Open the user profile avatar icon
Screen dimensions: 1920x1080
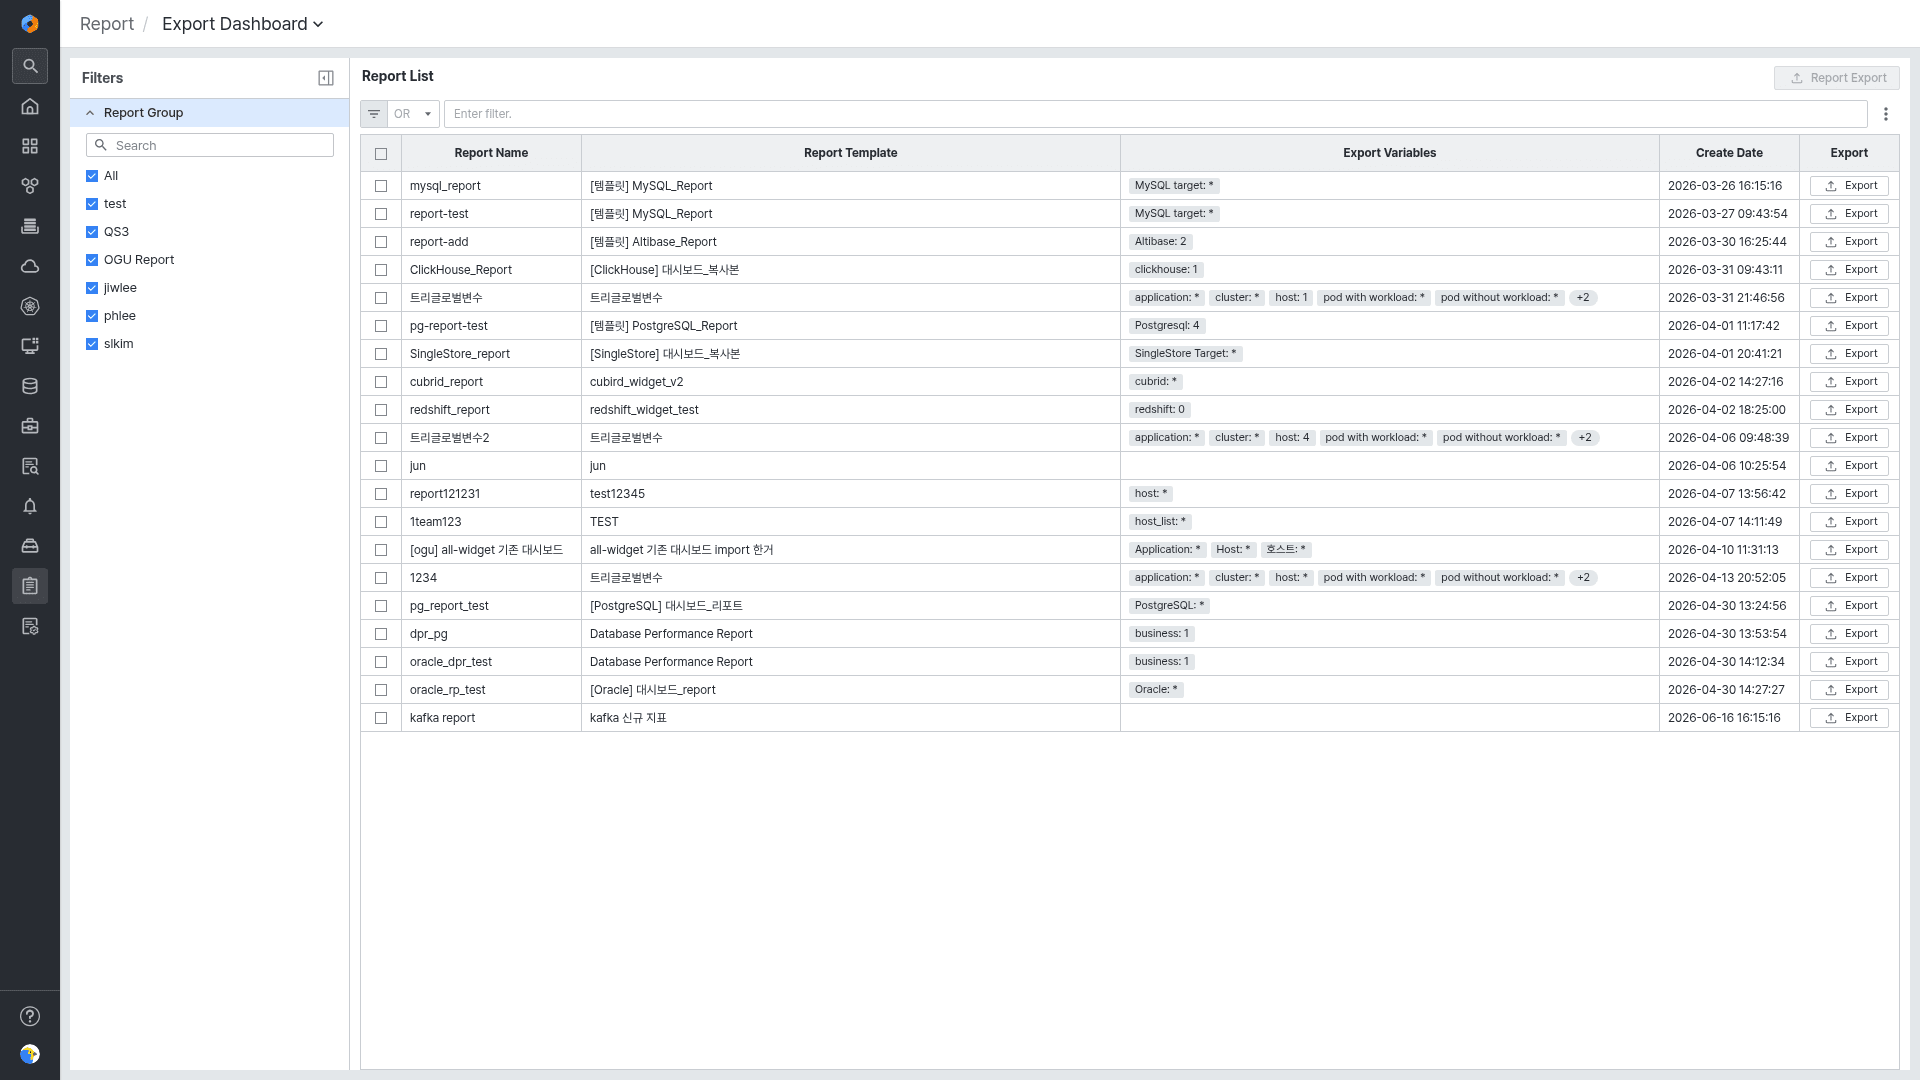click(30, 1054)
